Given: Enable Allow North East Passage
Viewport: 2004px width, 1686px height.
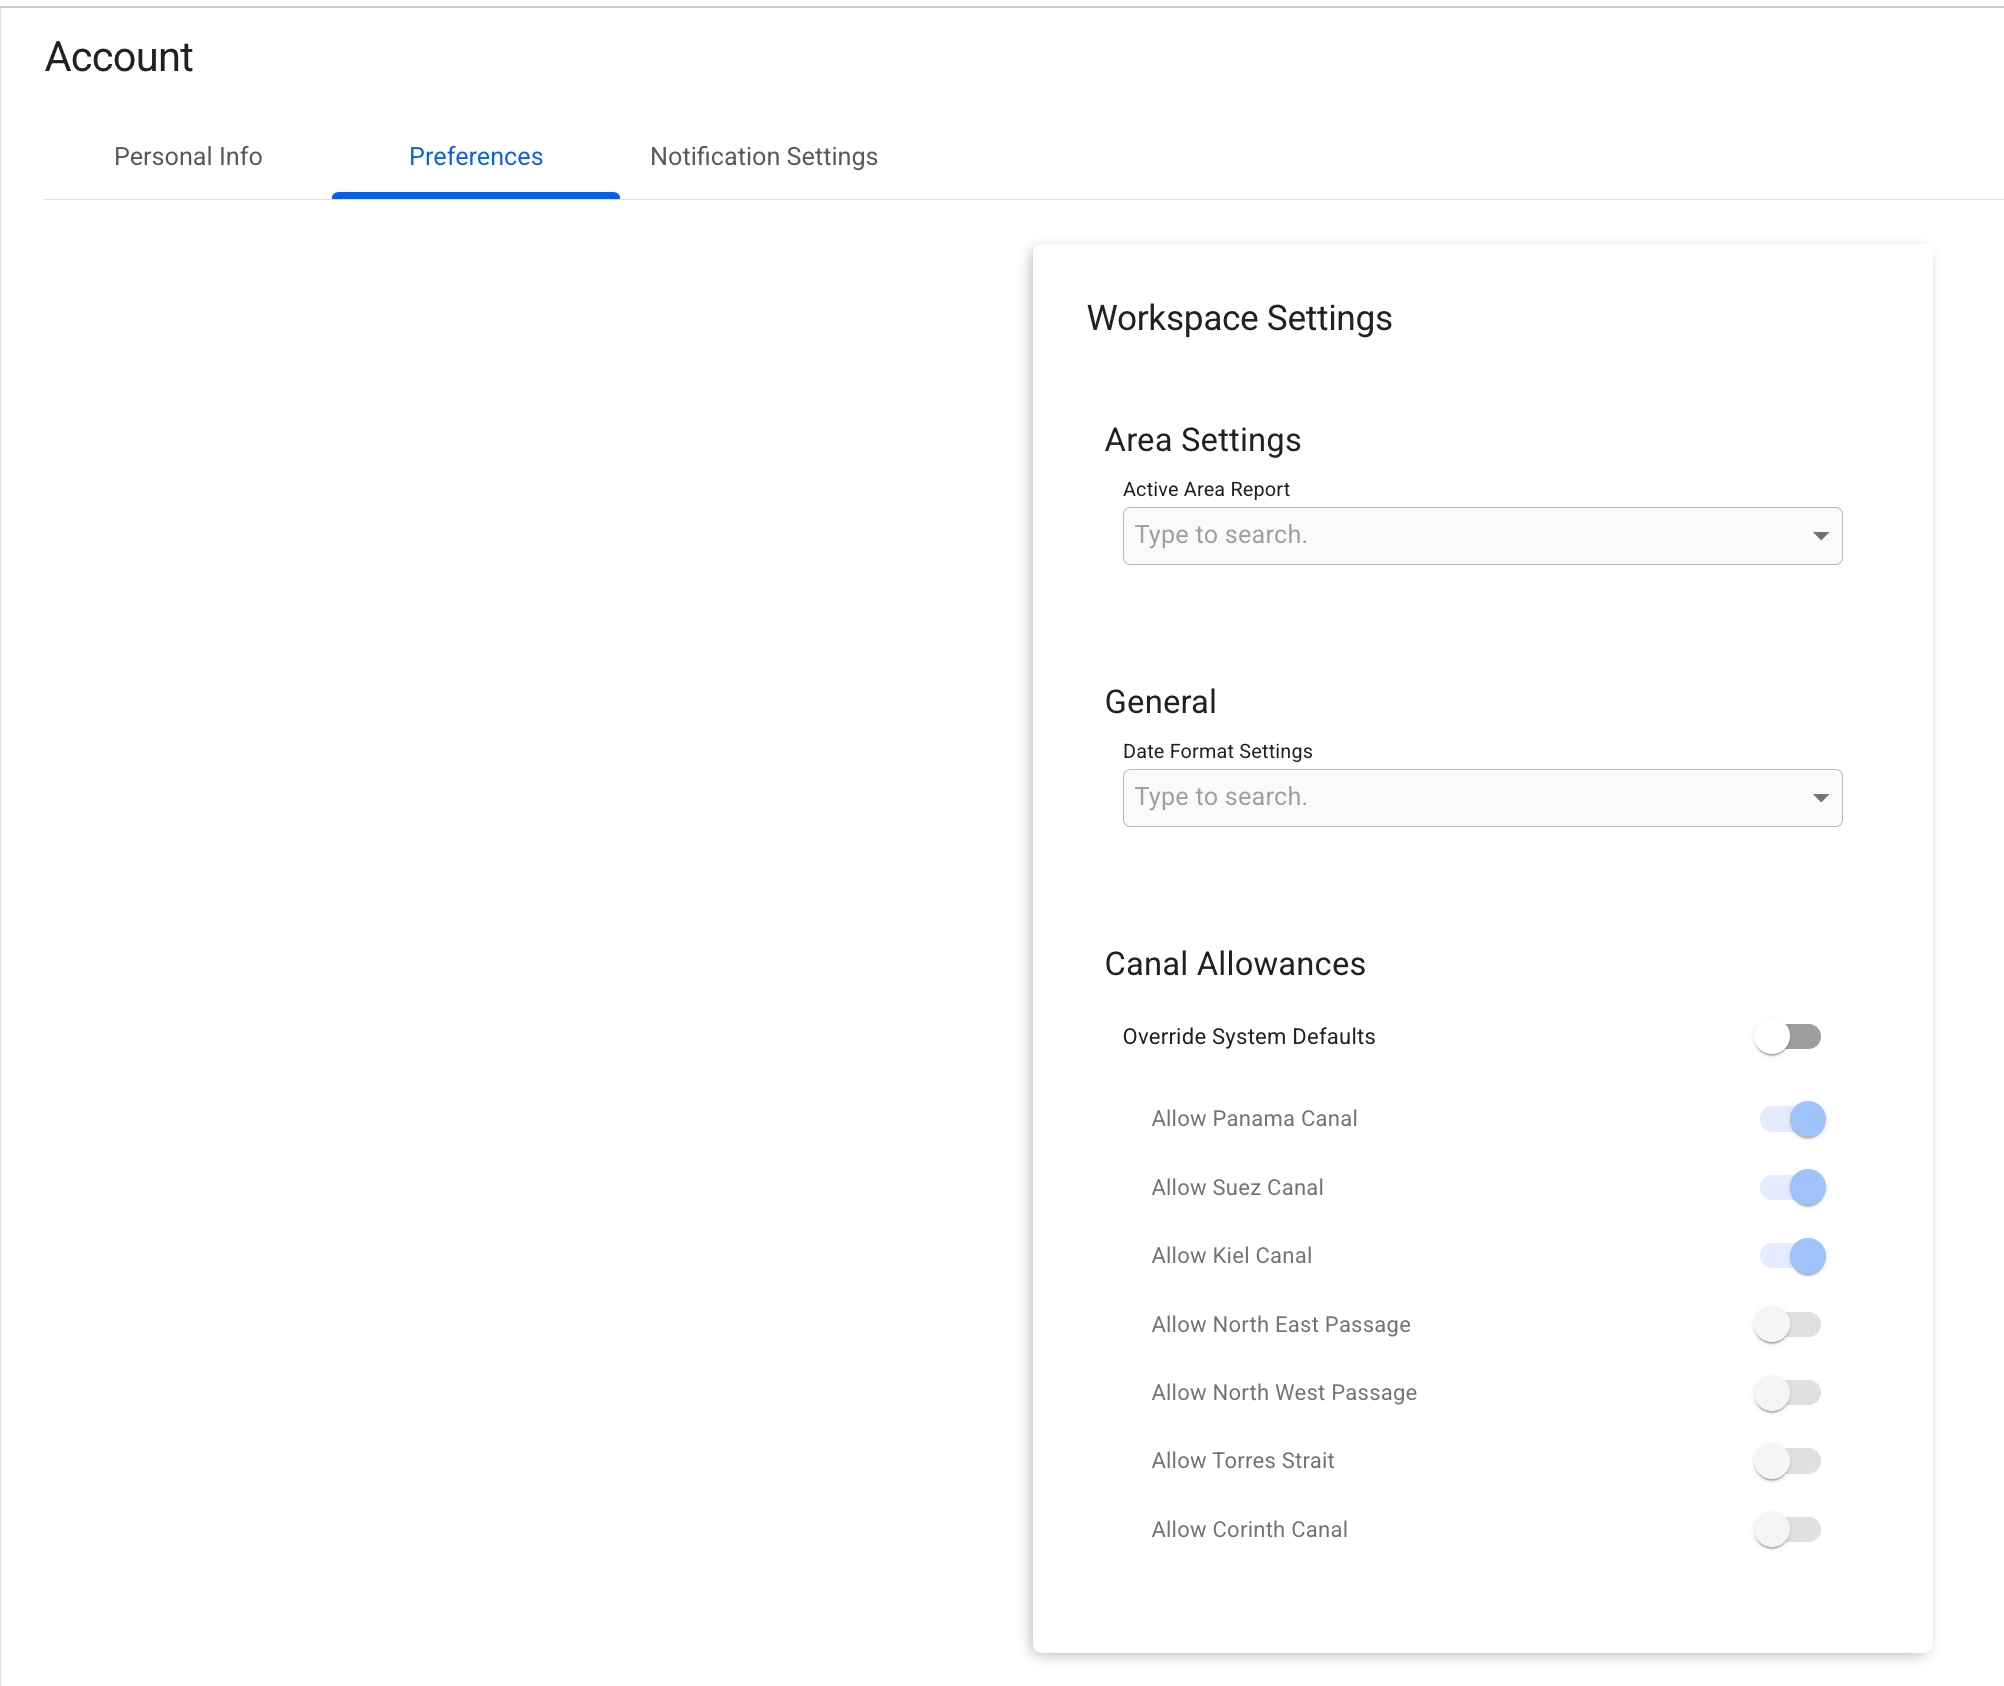Looking at the screenshot, I should (x=1788, y=1325).
